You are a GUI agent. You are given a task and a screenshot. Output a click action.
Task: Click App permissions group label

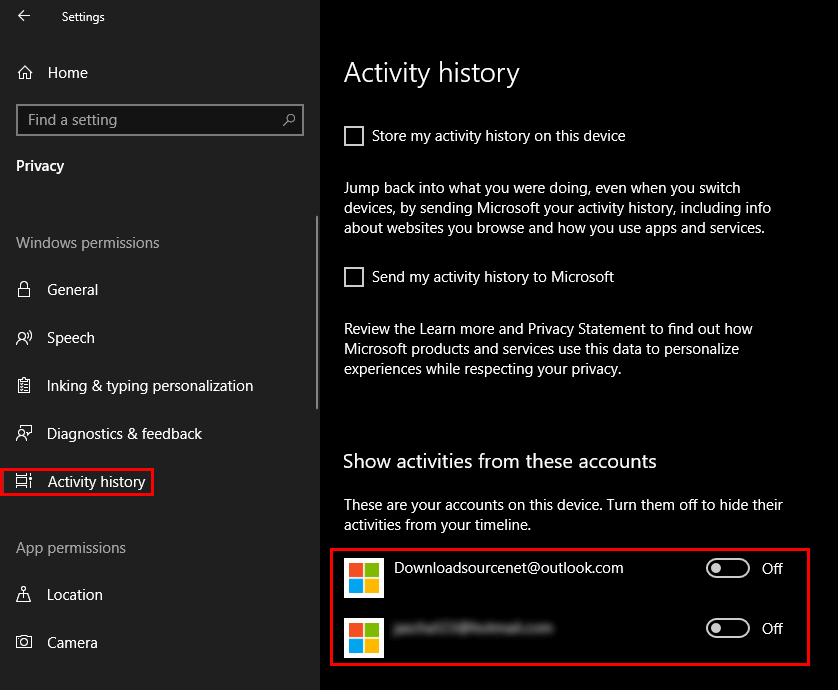[71, 548]
